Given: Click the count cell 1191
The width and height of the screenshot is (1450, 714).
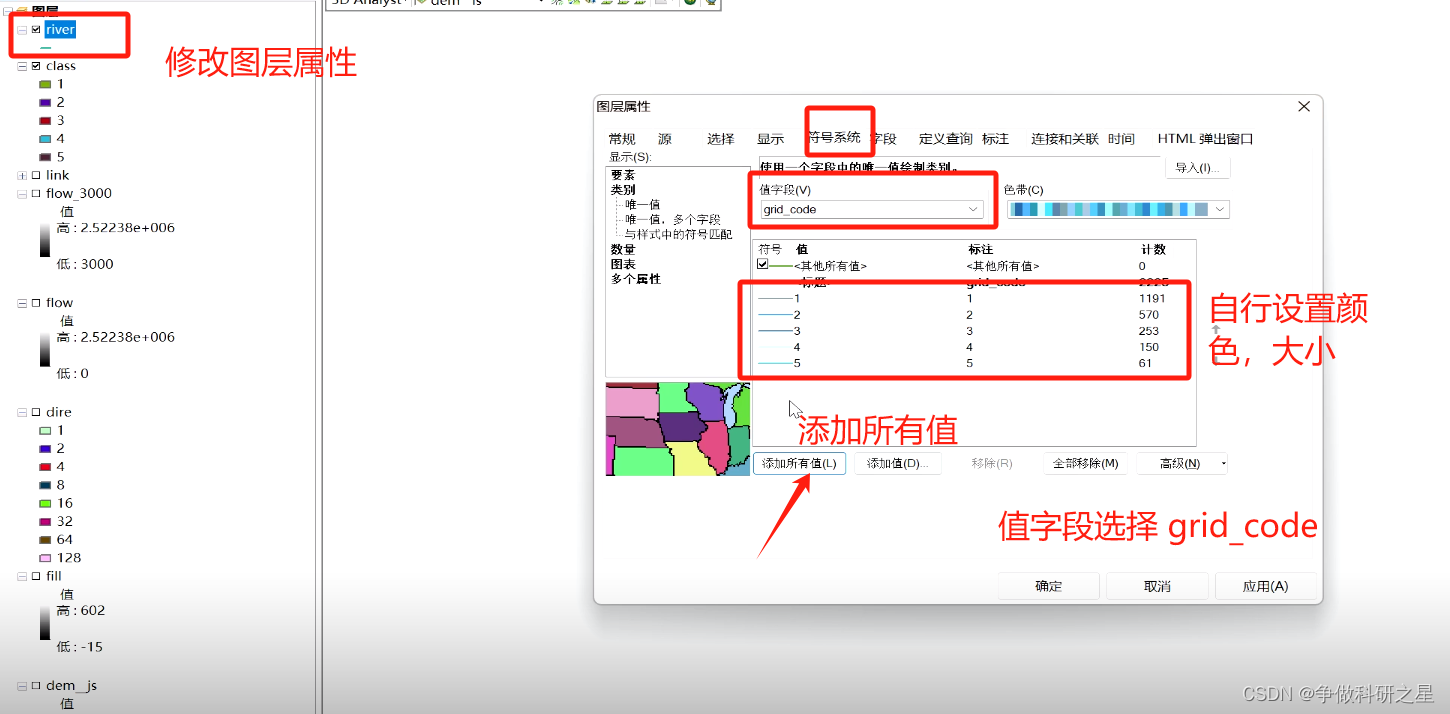Looking at the screenshot, I should [x=1152, y=298].
